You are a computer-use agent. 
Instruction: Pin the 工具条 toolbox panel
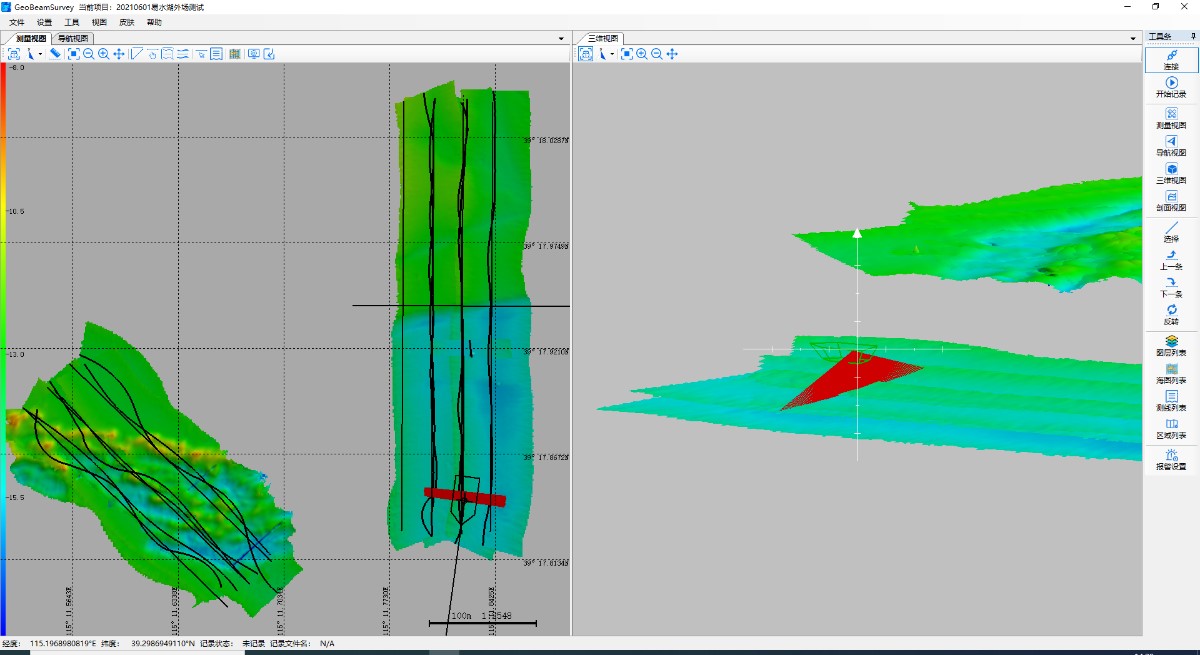[x=1192, y=37]
